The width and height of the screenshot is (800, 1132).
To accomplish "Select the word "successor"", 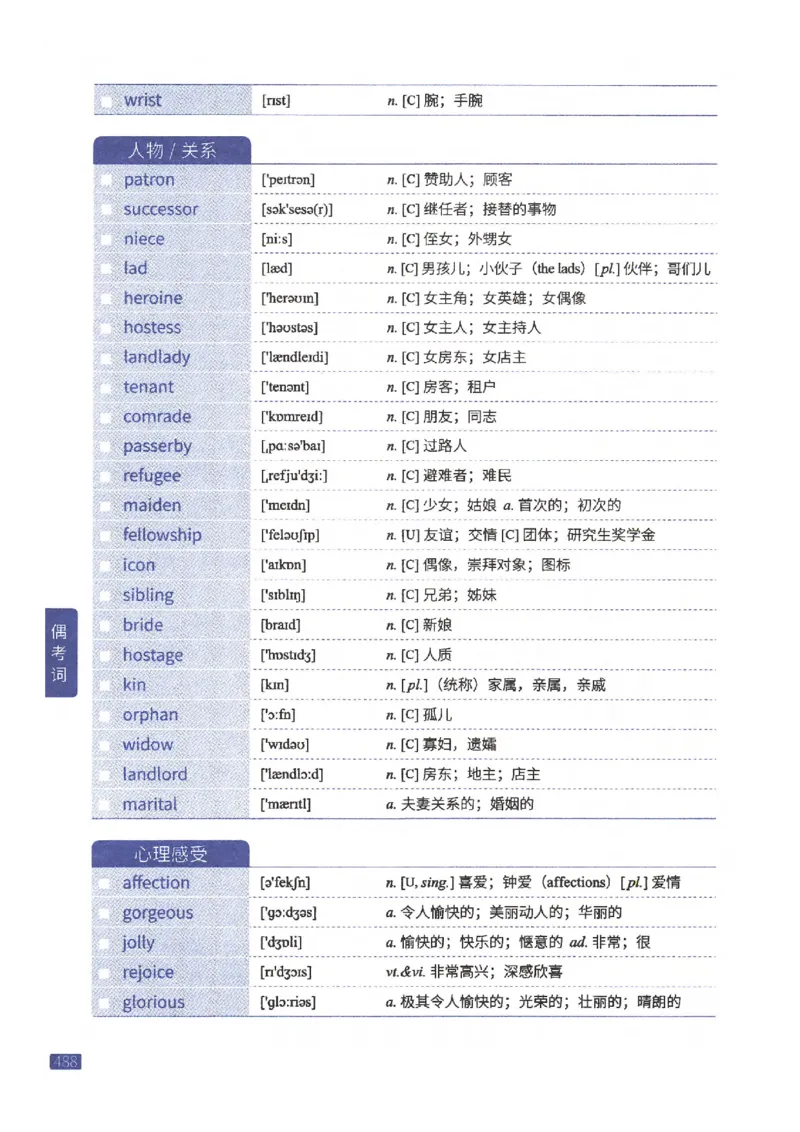I will tap(161, 210).
